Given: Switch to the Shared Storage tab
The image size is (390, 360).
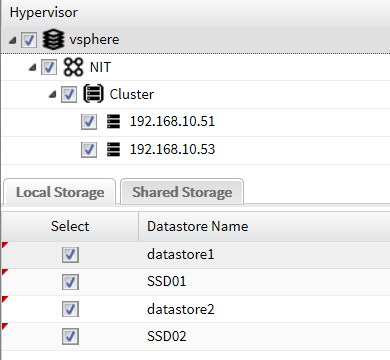Looking at the screenshot, I should (x=182, y=192).
